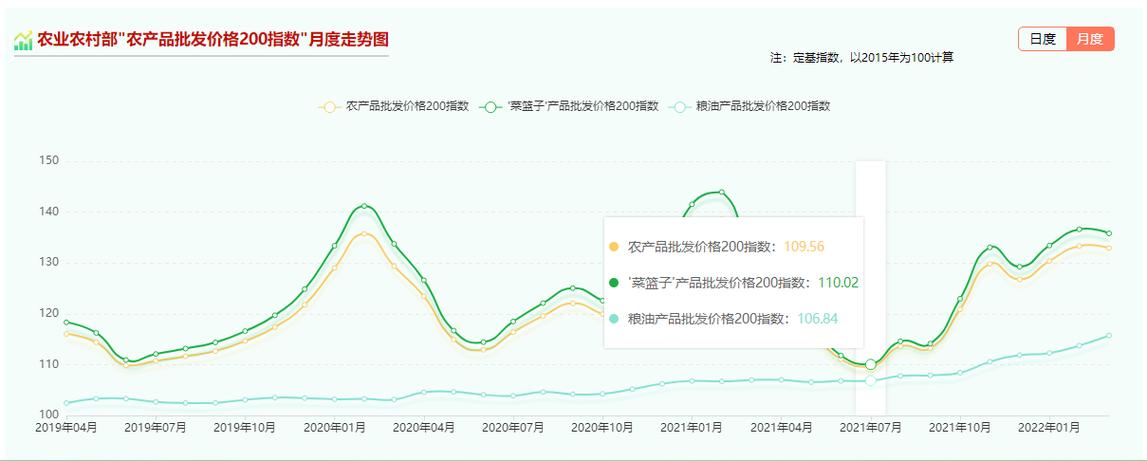This screenshot has height=461, width=1147.
Task: Click the yellow dot in the tooltip
Action: (614, 247)
